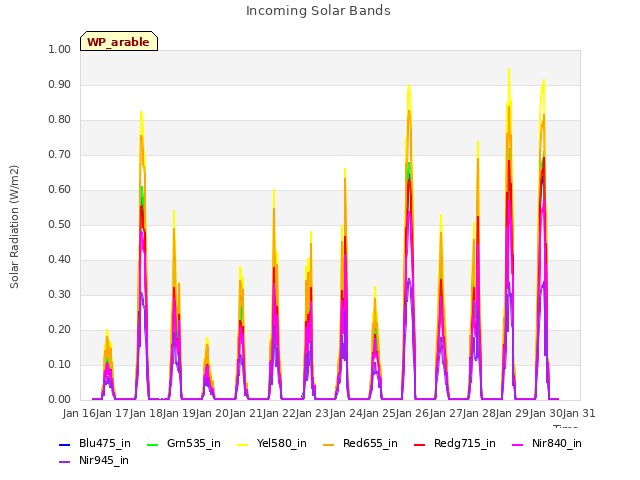Click the Red655_in legend label

tap(370, 443)
